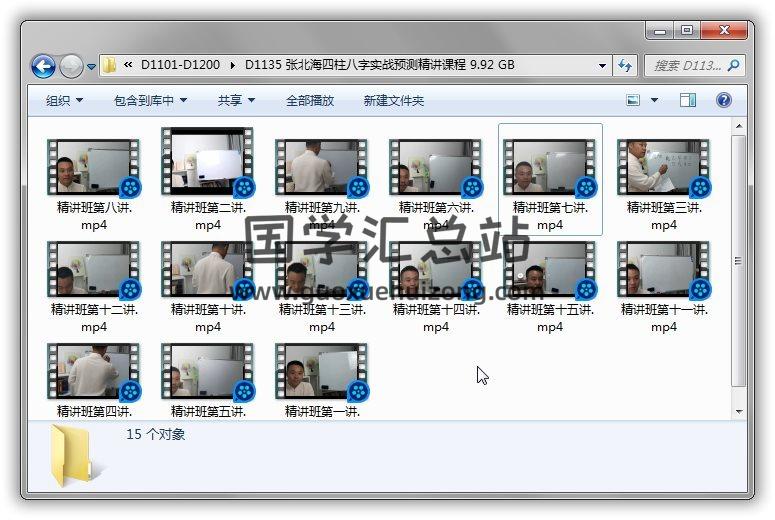Viewport: 775px width, 520px height.
Task: Click the 新建文件夹 button
Action: coord(393,100)
